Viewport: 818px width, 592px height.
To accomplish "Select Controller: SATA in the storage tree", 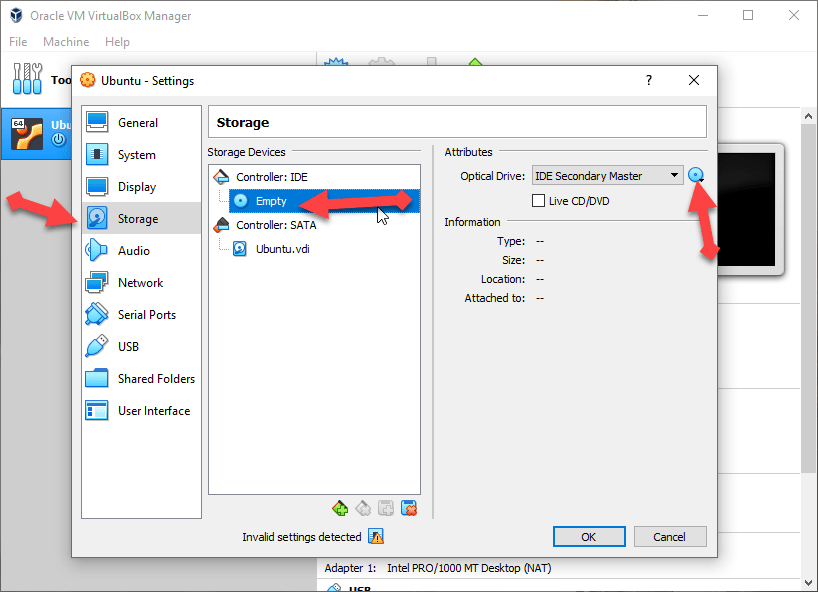I will point(275,225).
